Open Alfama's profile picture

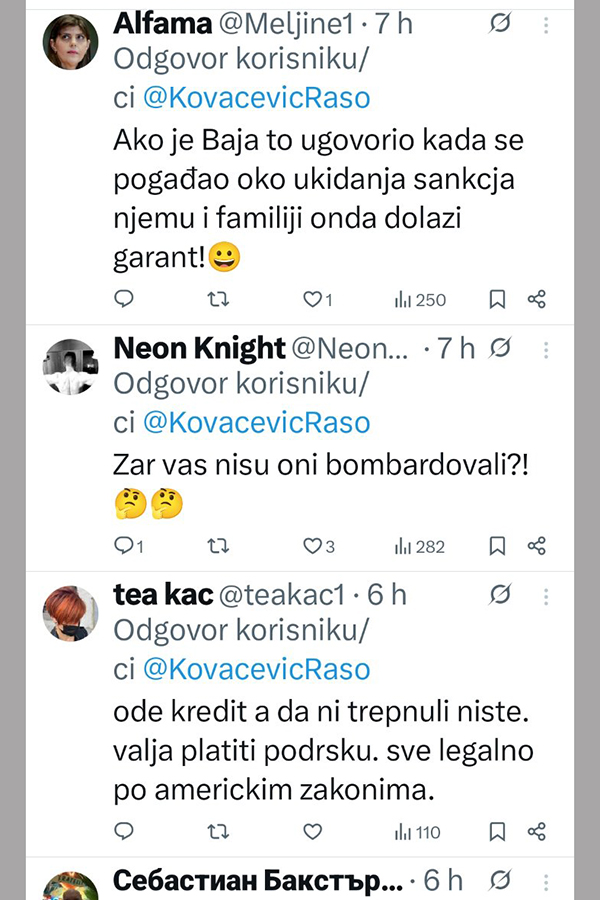(x=70, y=43)
